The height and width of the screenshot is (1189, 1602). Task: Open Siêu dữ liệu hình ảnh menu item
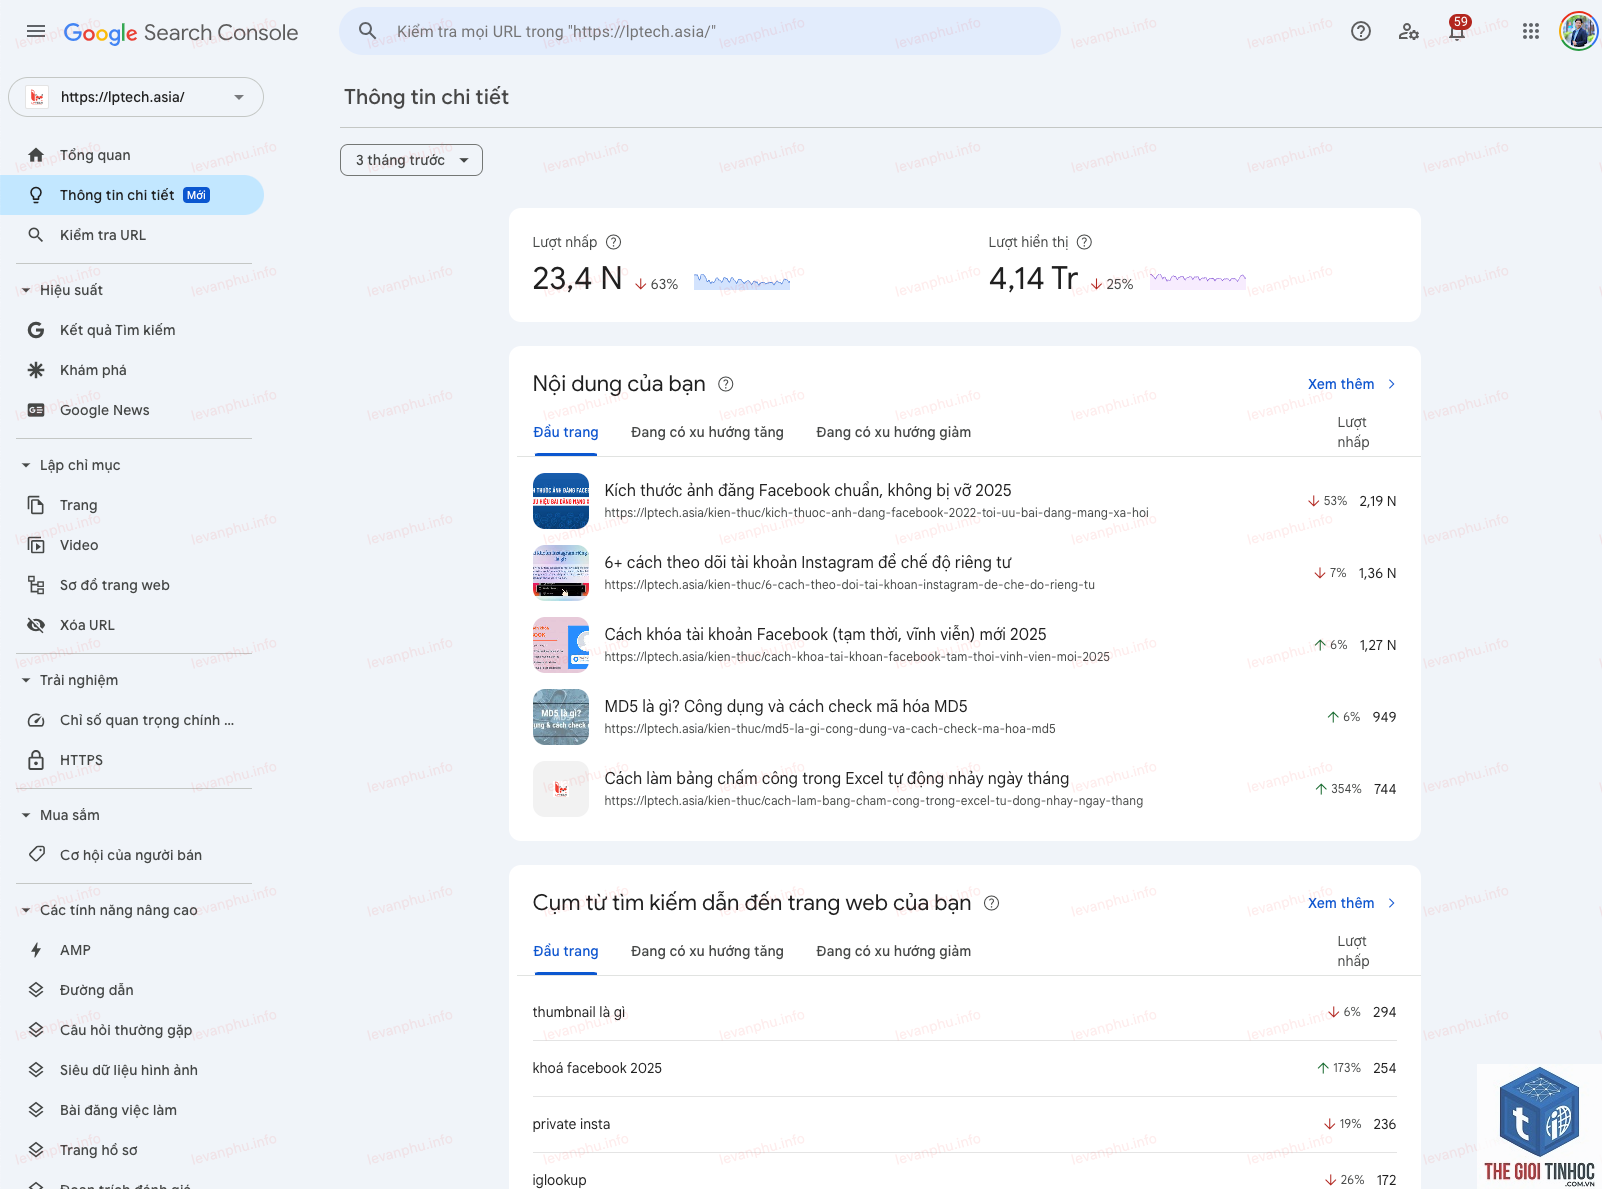coord(128,1070)
